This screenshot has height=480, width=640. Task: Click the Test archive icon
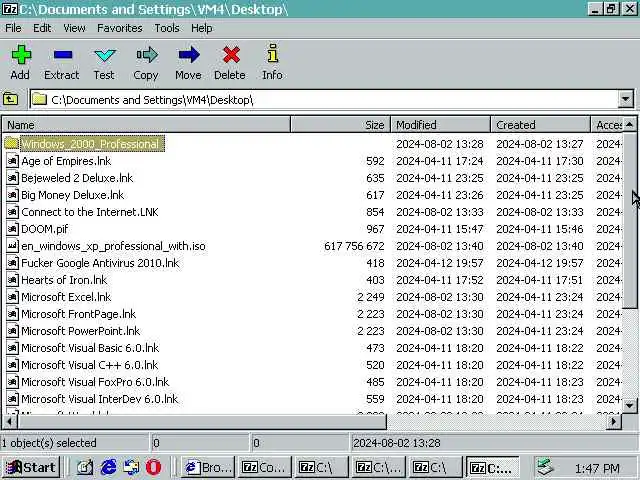pos(104,55)
